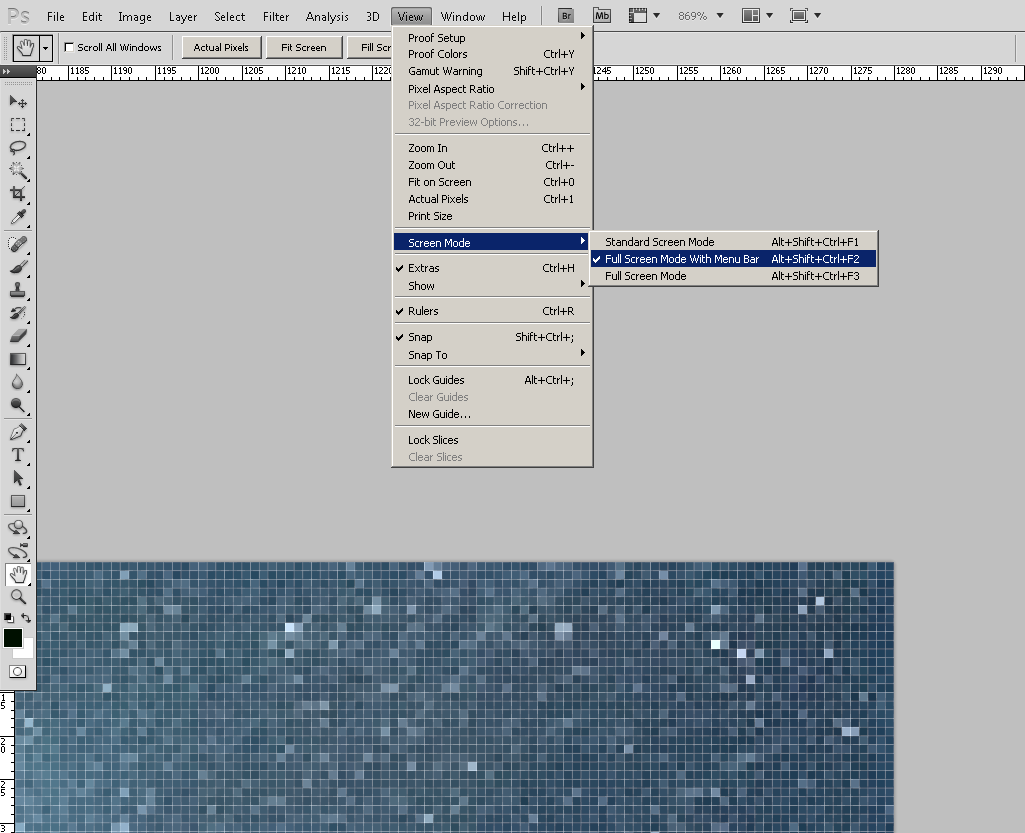Viewport: 1025px width, 833px height.
Task: Toggle Lock Slices option
Action: (x=492, y=440)
